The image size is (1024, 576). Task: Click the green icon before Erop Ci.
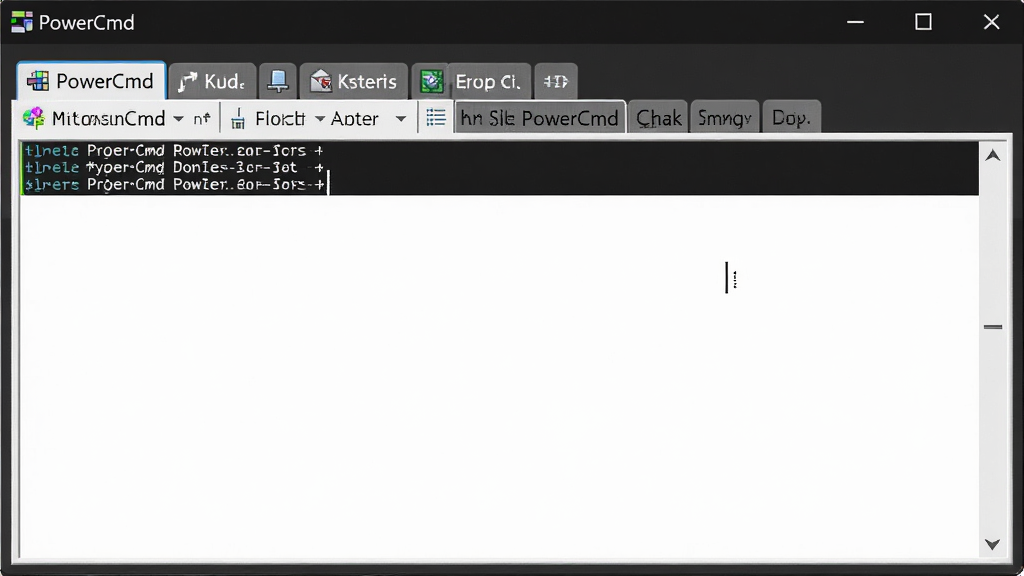431,82
